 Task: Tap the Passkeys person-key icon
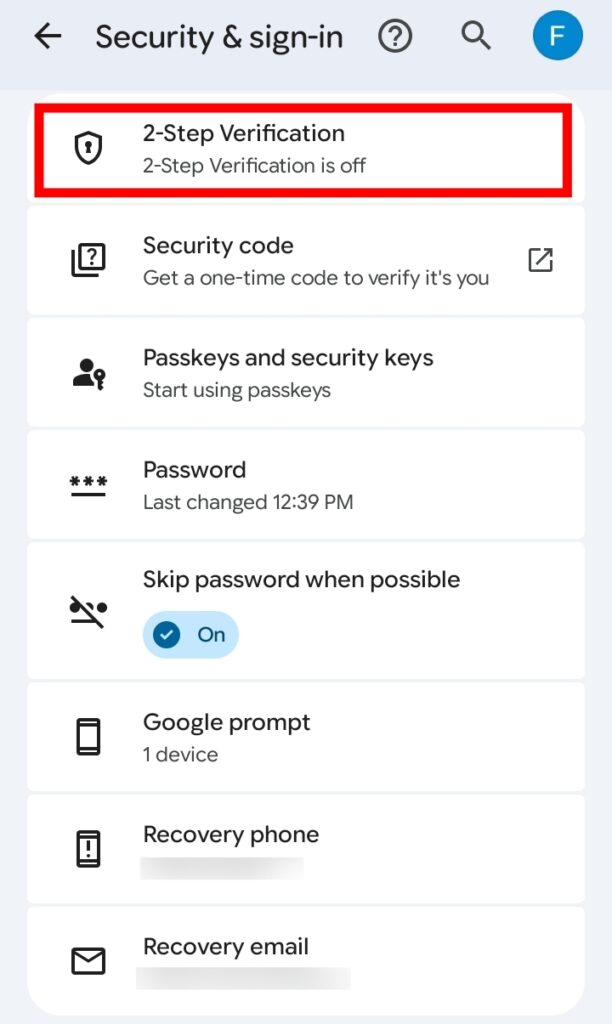89,373
